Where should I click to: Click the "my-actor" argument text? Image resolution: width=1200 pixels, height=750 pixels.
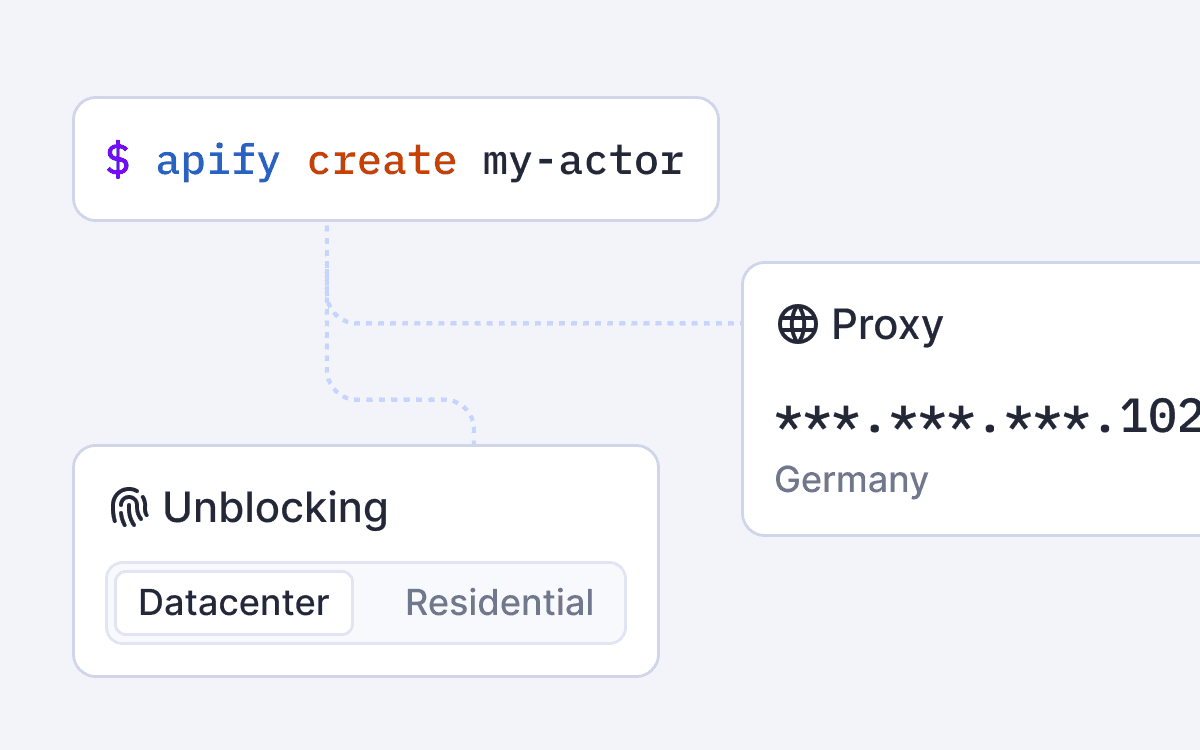[x=583, y=160]
